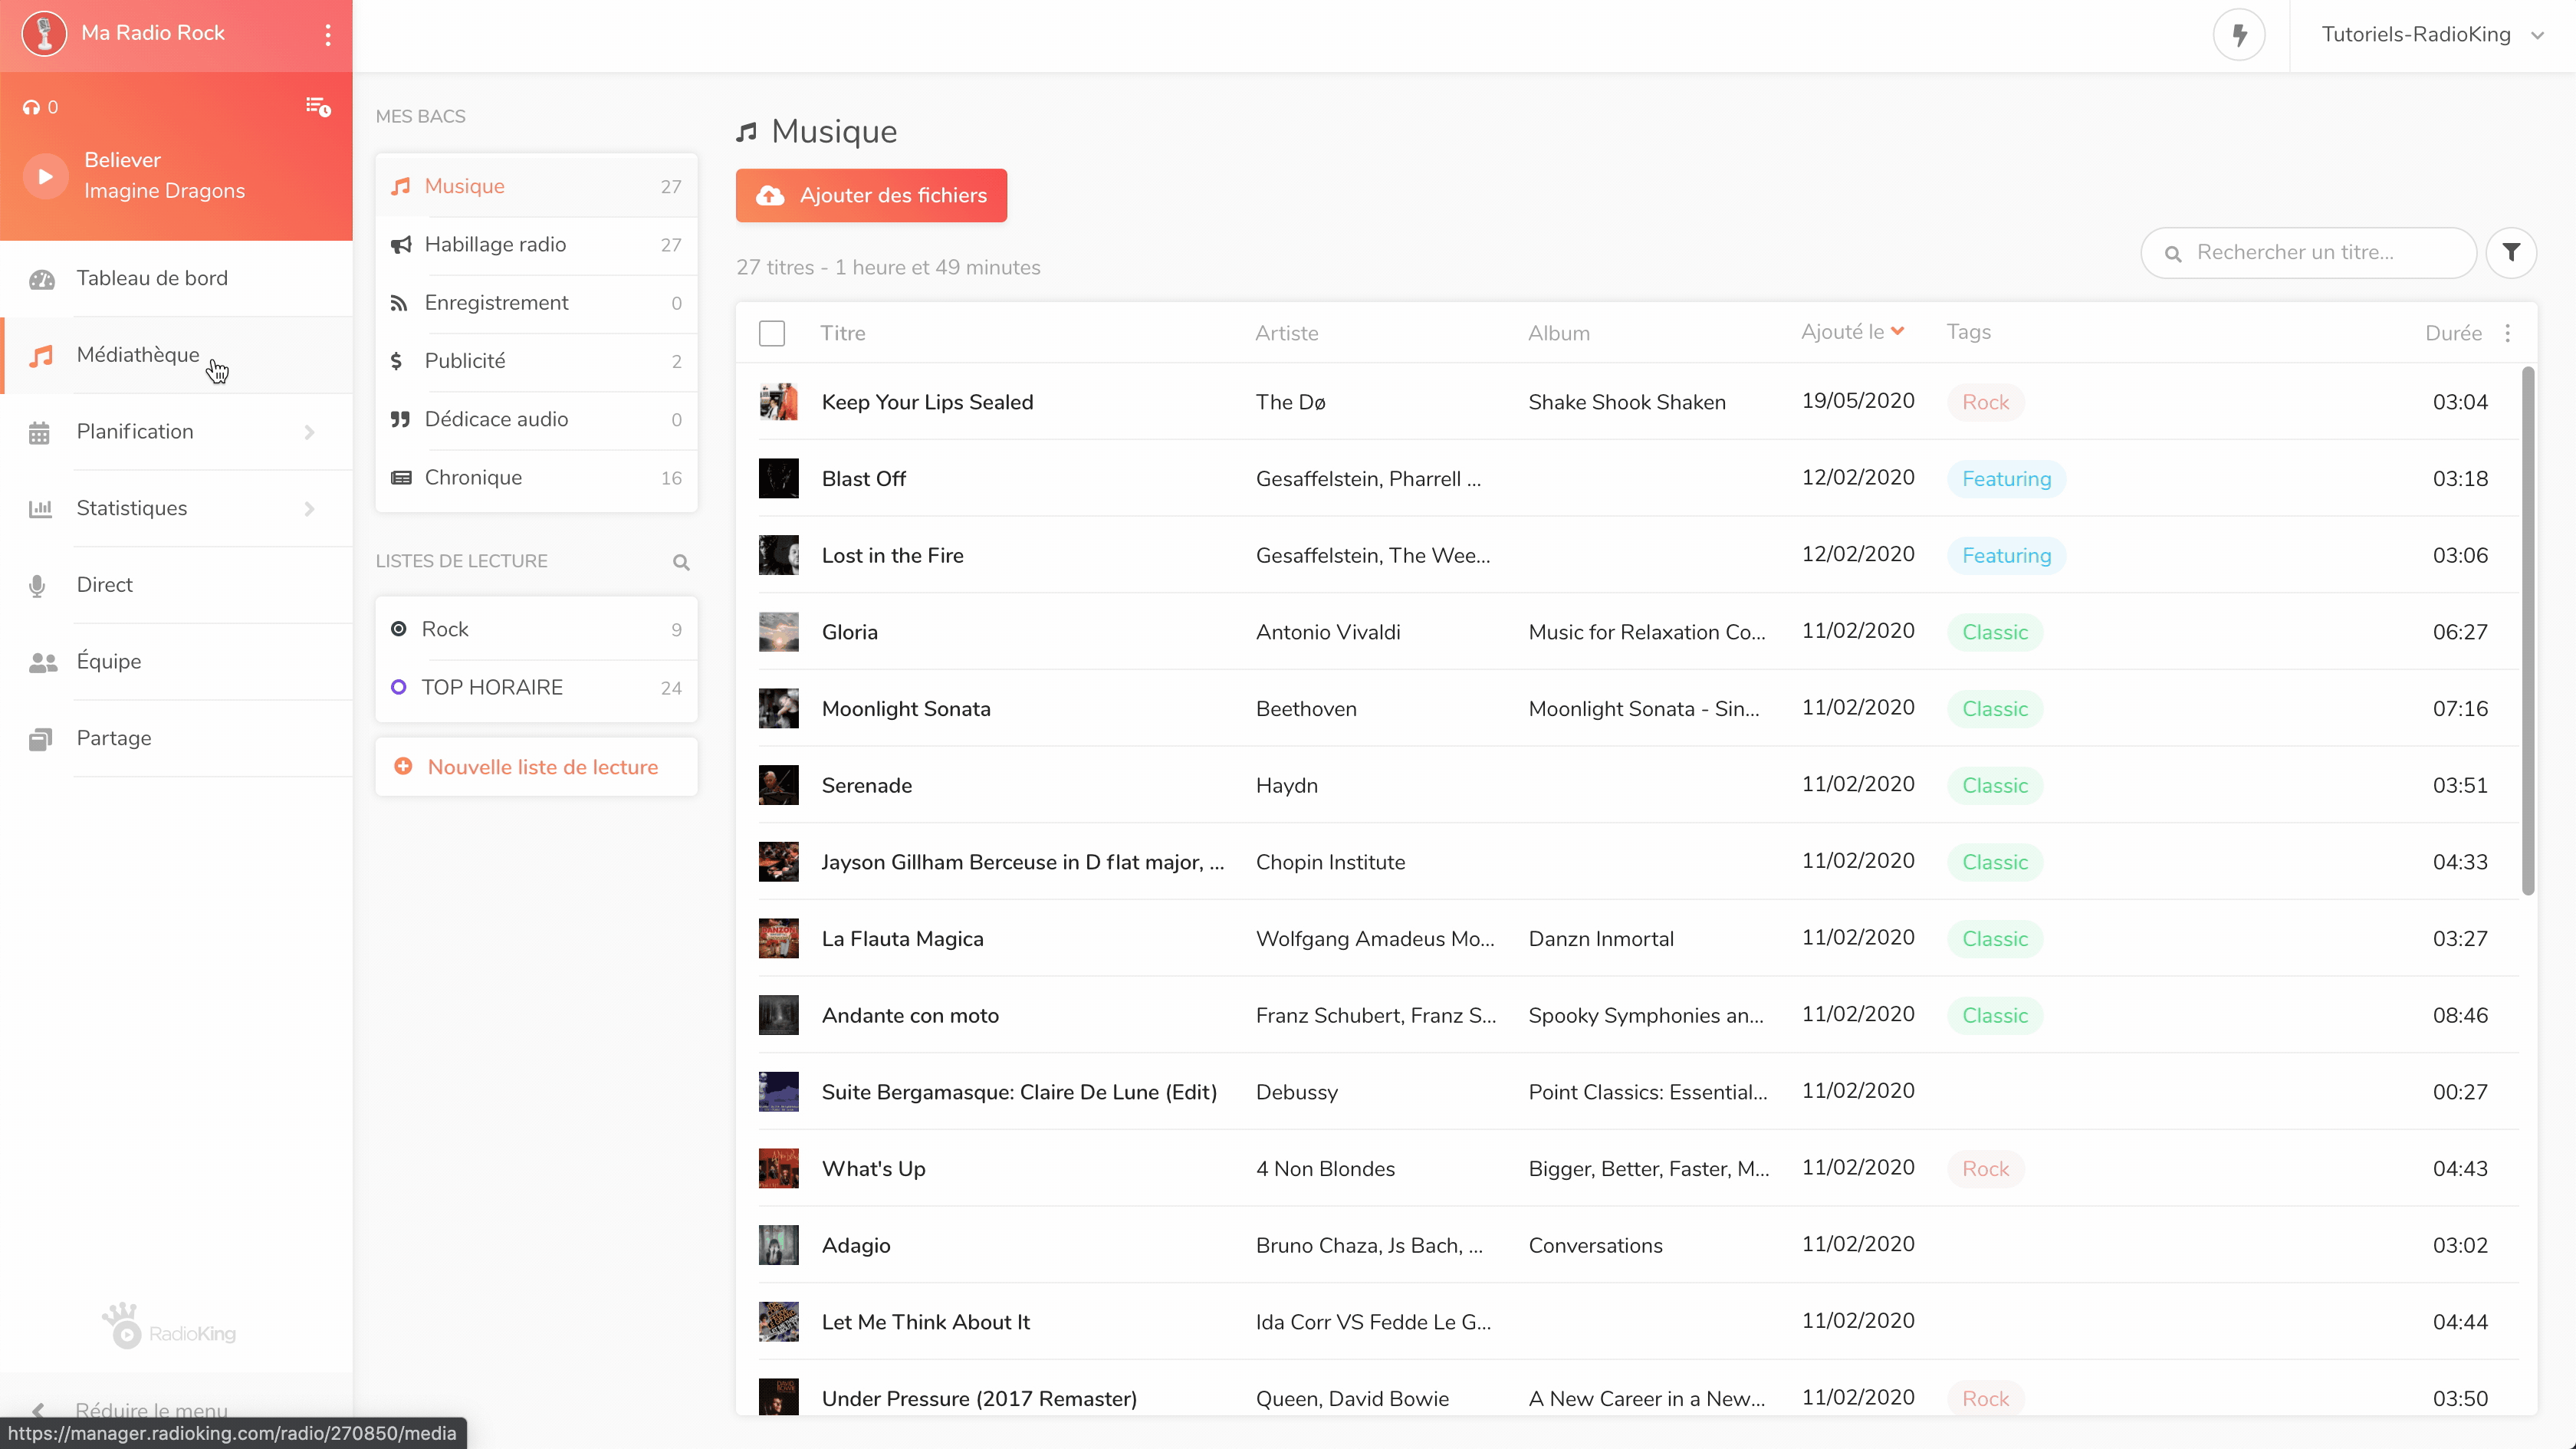Open Tableau de bord
The width and height of the screenshot is (2576, 1449).
pos(177,278)
